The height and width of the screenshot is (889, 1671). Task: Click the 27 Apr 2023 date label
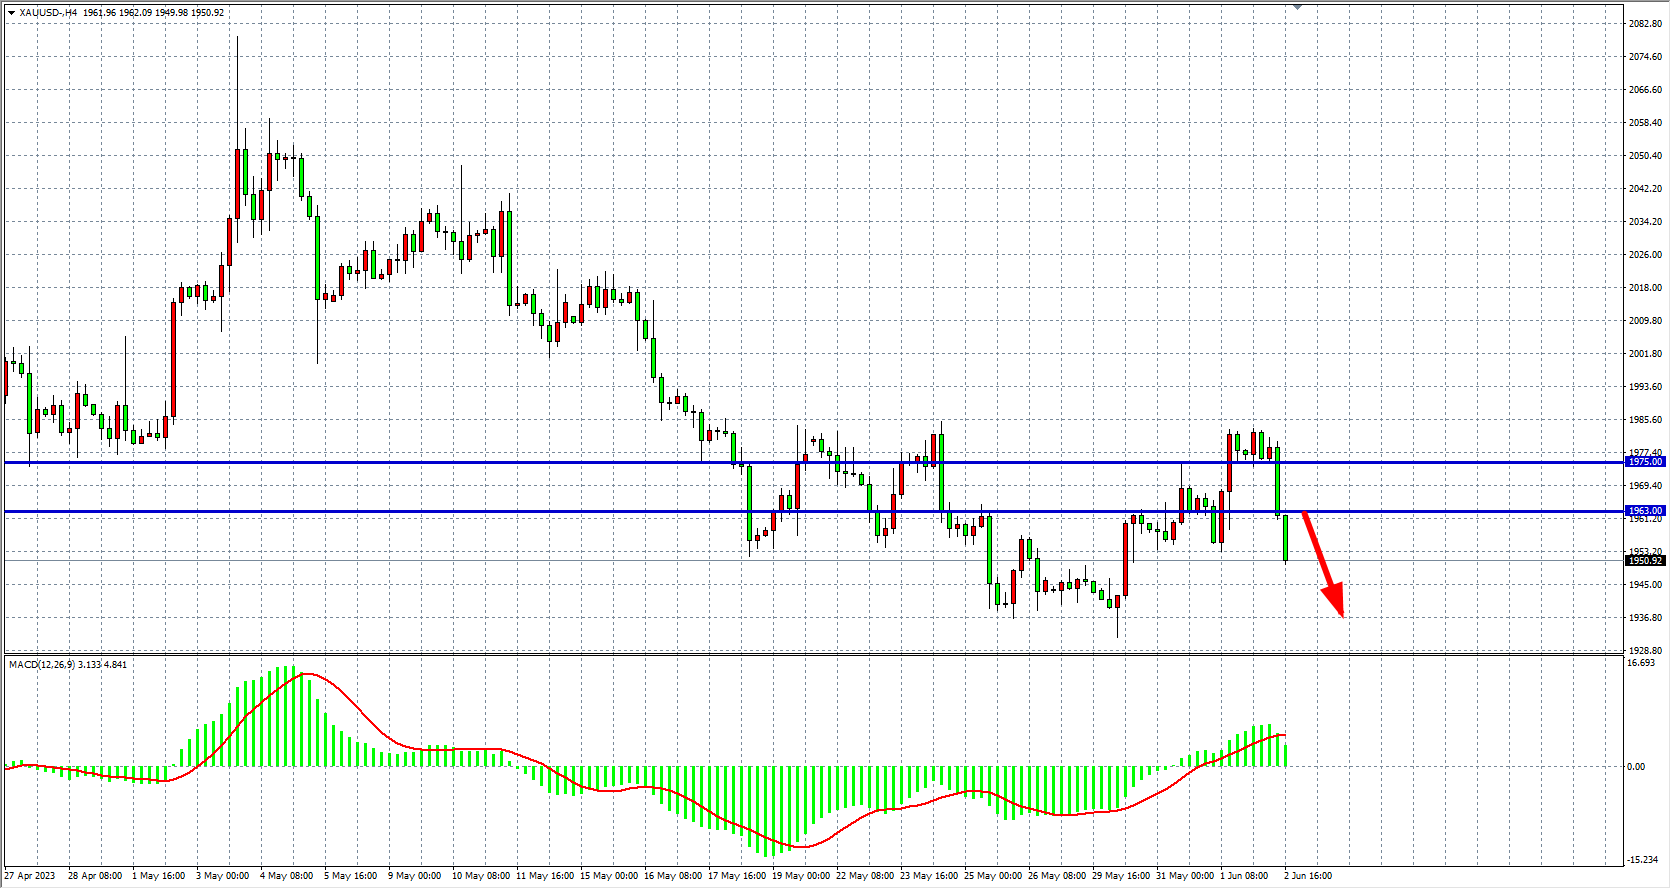30,876
